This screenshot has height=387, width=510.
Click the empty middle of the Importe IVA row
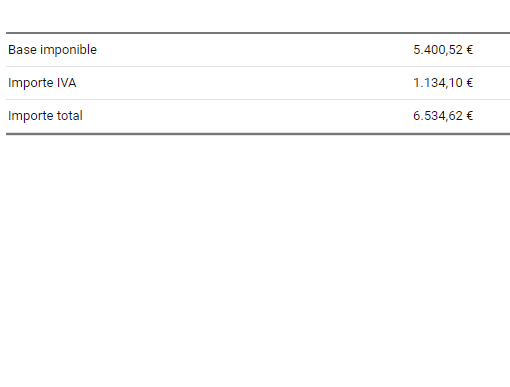click(x=243, y=83)
